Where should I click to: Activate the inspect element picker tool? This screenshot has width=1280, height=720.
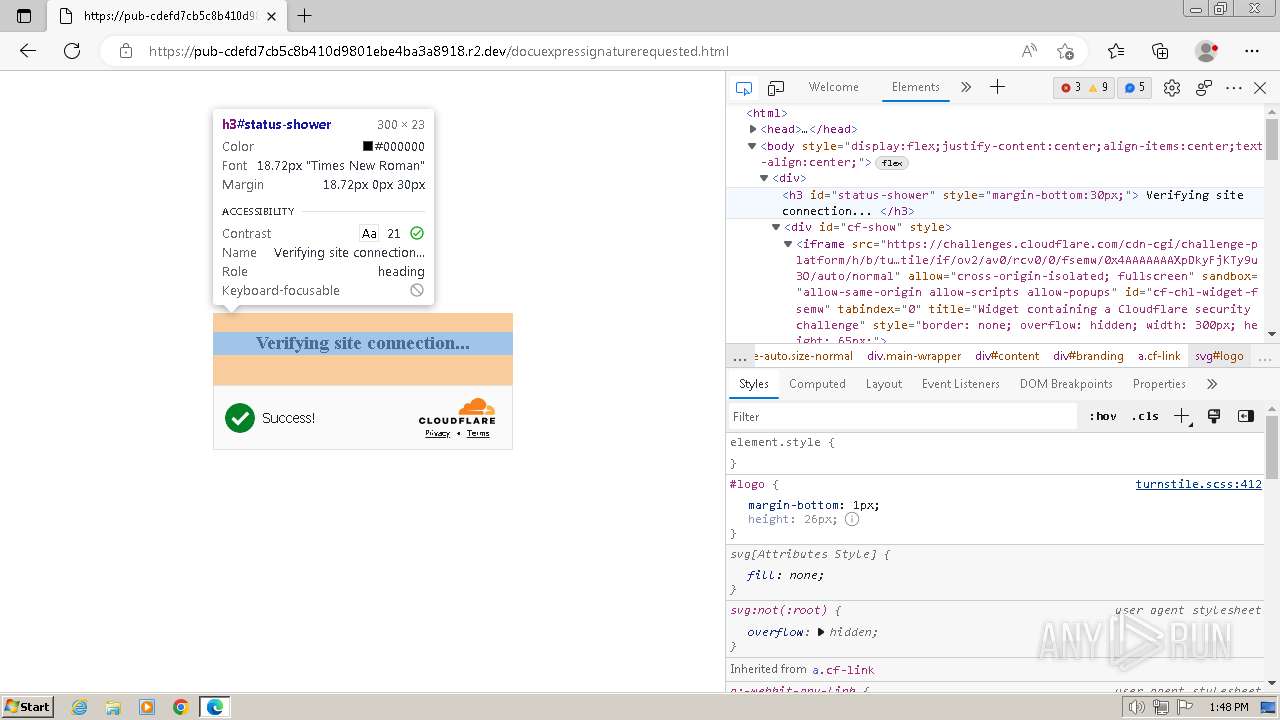744,88
